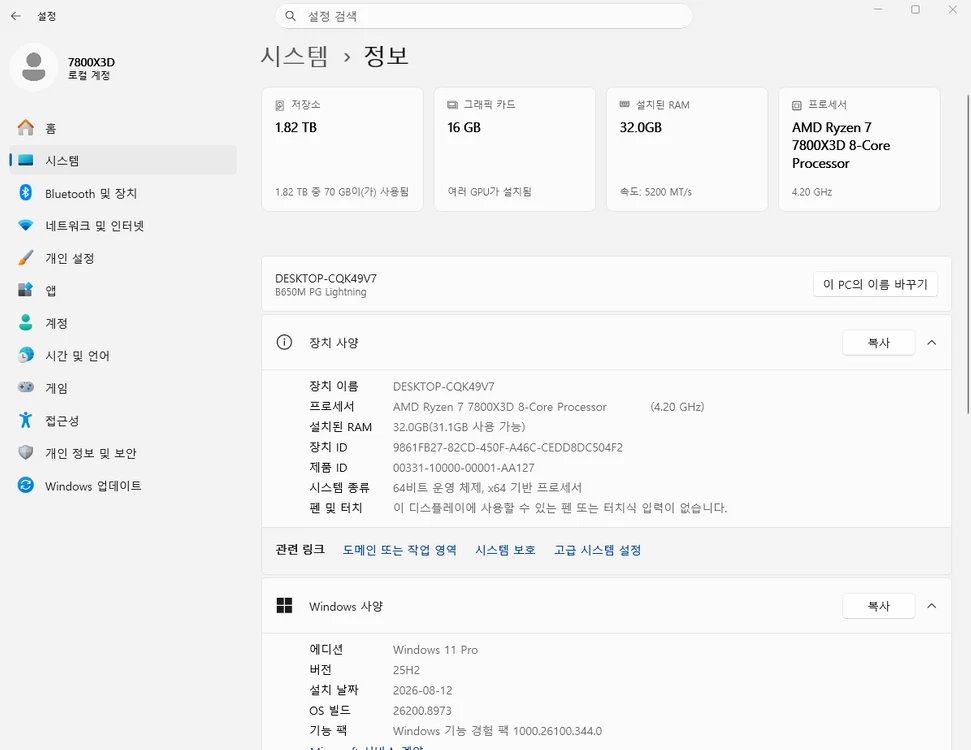Select Bluetooth 및 장치 menu item
The height and width of the screenshot is (750, 971).
tap(123, 193)
